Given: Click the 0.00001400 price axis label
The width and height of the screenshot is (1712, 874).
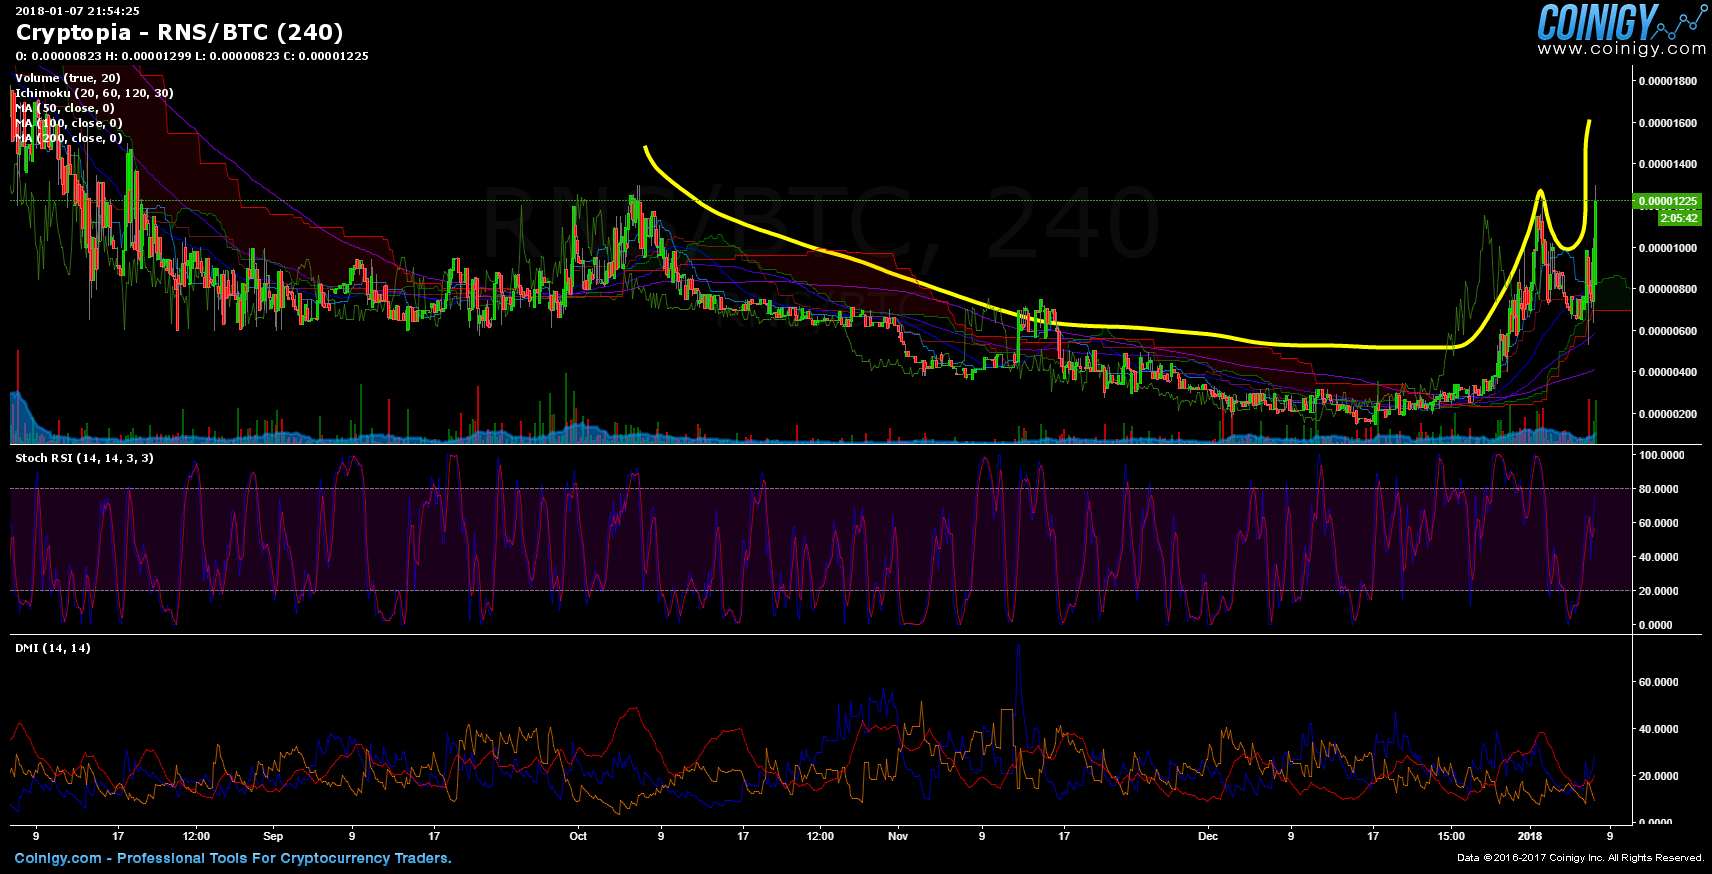Looking at the screenshot, I should 1667,164.
